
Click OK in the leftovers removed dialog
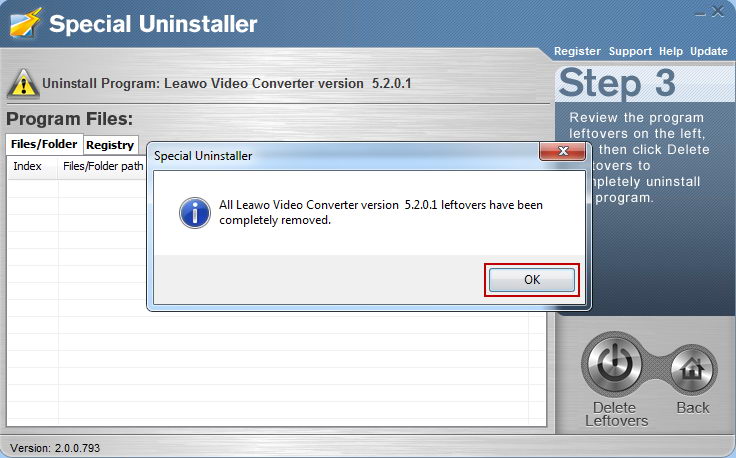tap(532, 280)
